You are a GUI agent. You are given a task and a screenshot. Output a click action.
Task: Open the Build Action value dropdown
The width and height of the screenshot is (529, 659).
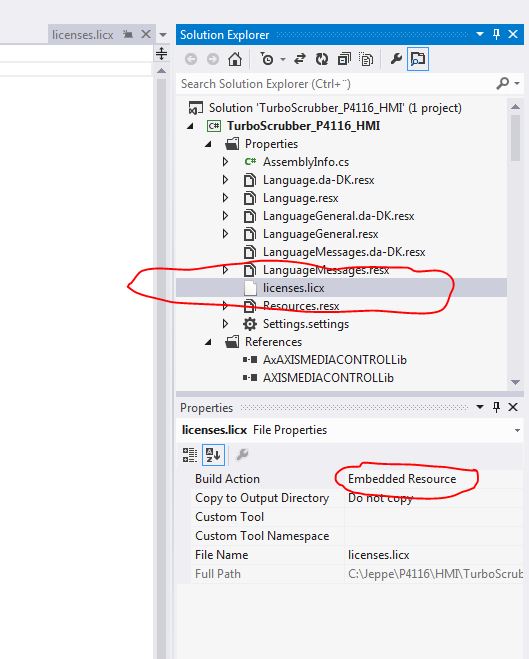click(x=433, y=479)
